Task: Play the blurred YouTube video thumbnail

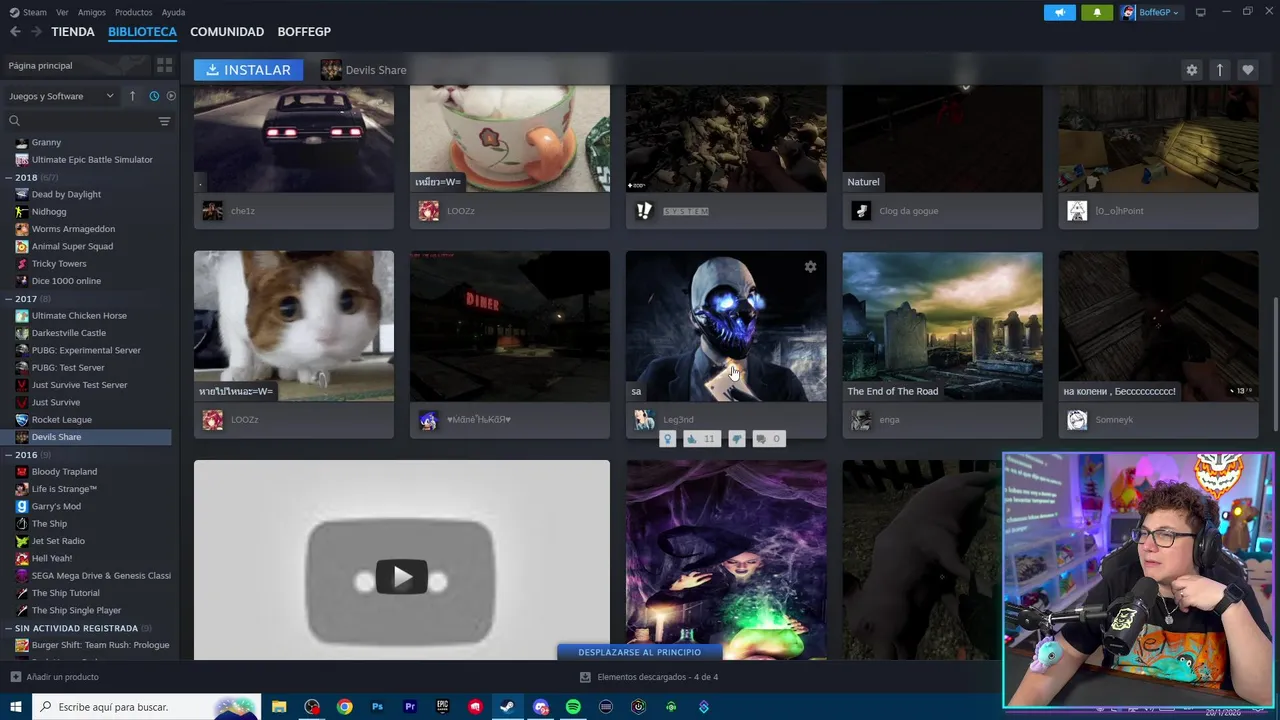Action: pos(401,577)
